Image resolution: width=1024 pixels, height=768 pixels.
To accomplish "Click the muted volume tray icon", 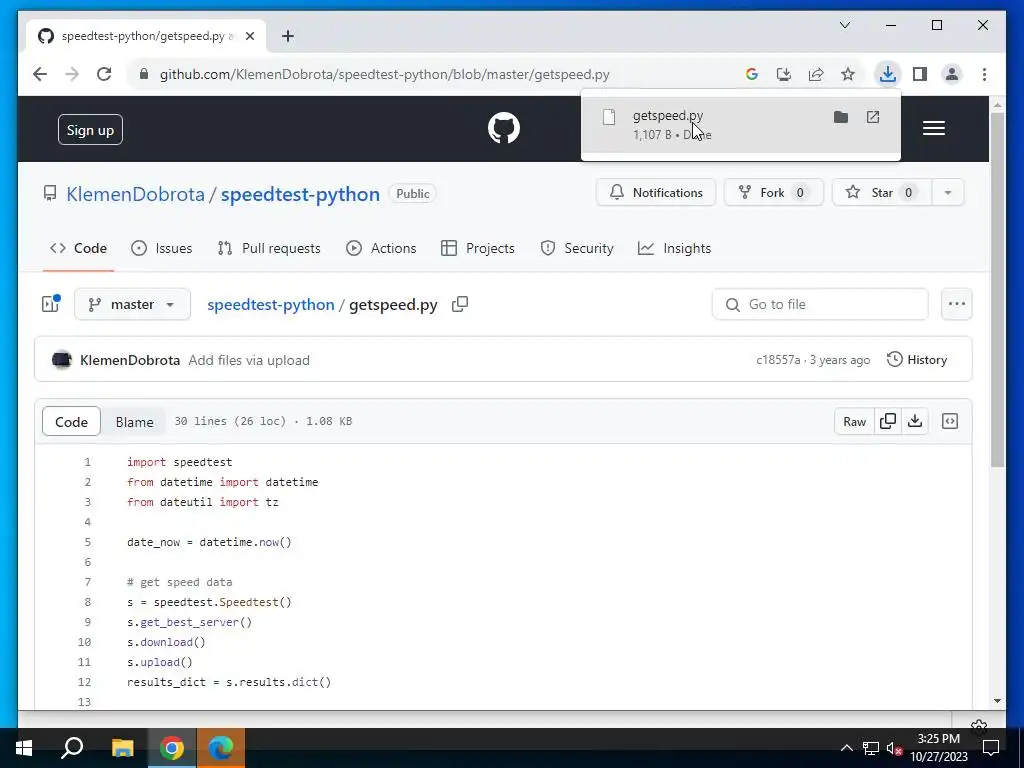I will point(894,748).
